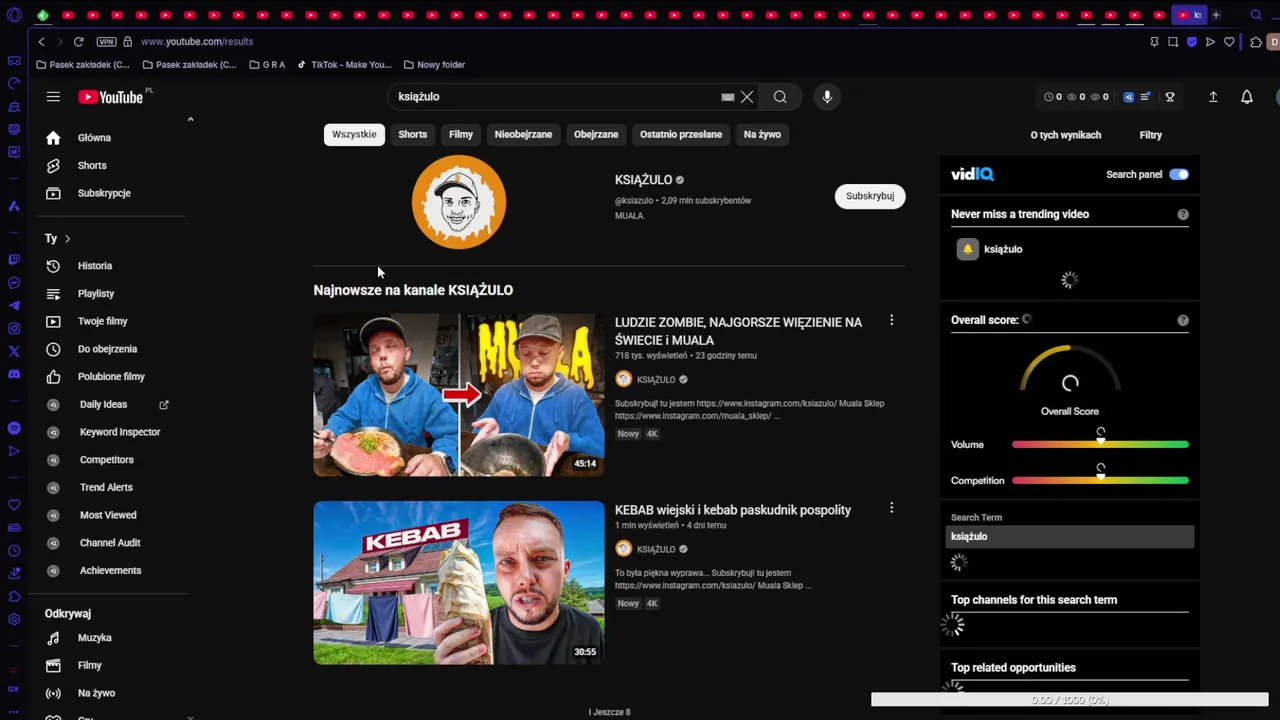Open more options for KEBAB wiejski video
The image size is (1280, 720).
[x=892, y=508]
